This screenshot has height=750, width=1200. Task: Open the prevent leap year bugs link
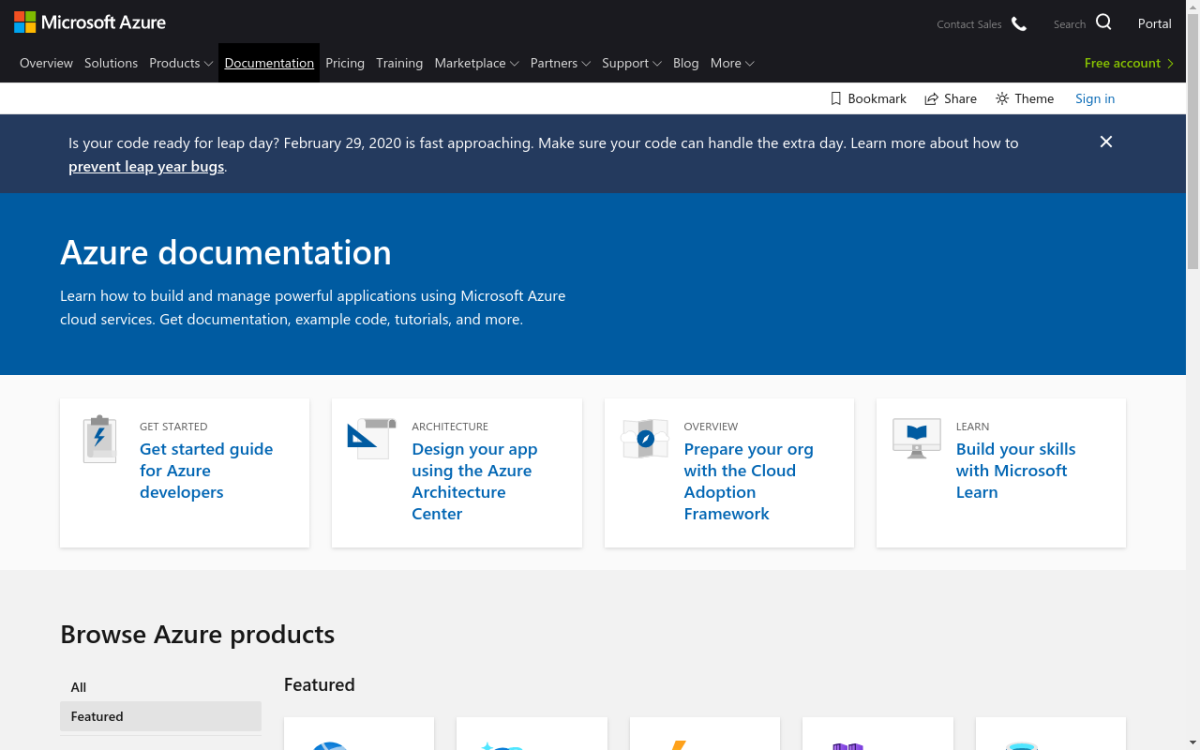point(146,167)
